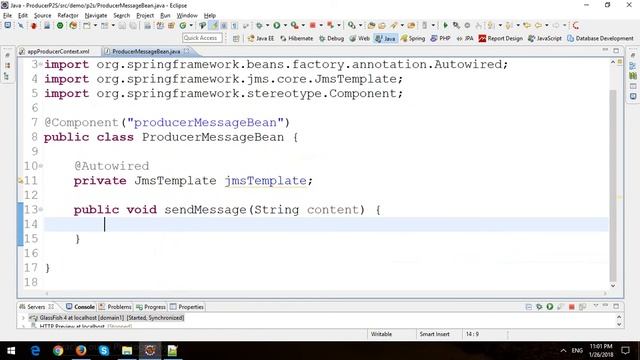The image size is (640, 360).
Task: Switch to Database Development perspective
Action: point(600,38)
